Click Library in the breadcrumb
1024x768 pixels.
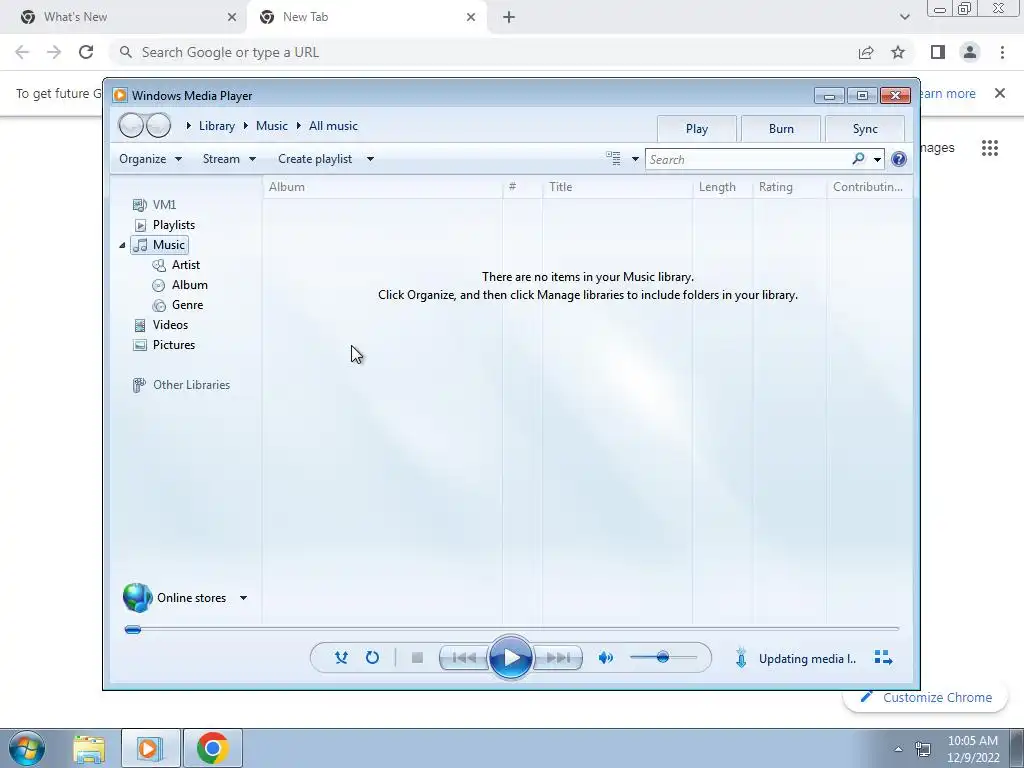tap(217, 126)
